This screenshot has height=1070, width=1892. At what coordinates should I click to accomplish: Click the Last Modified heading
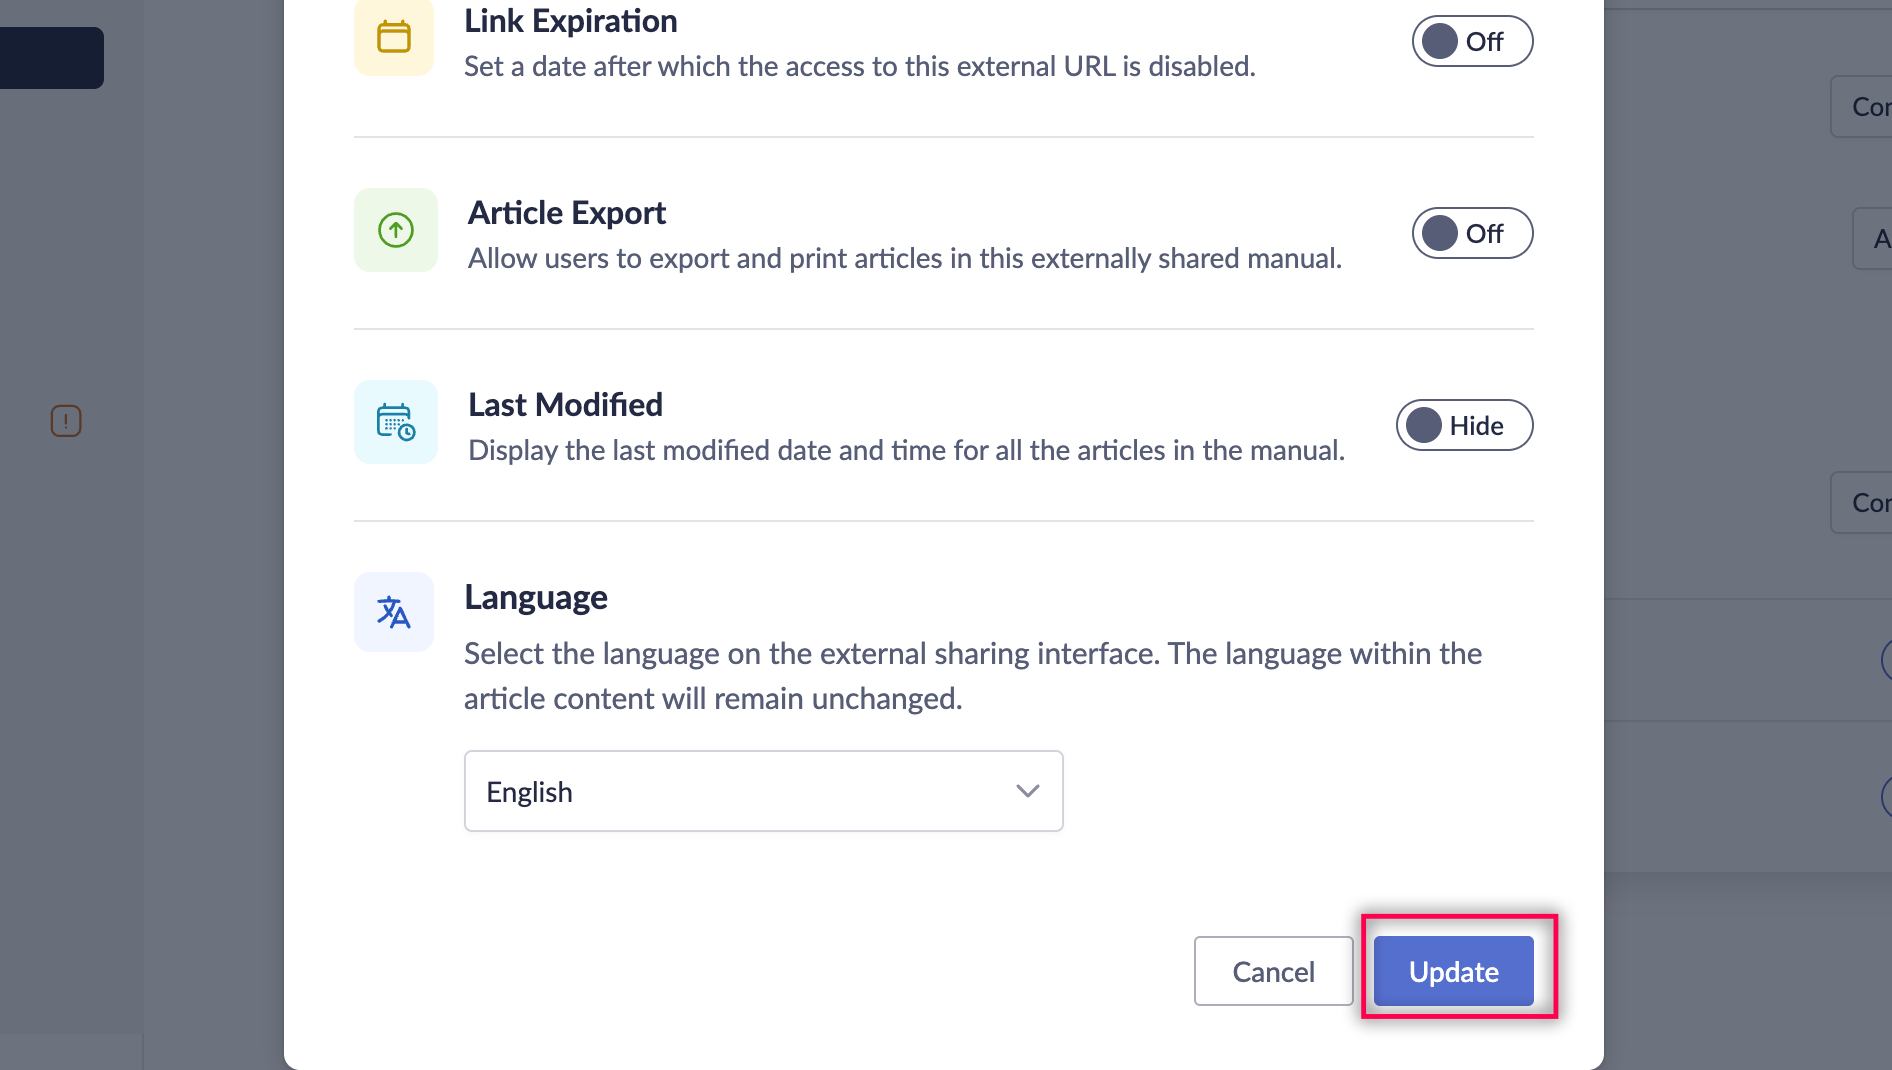point(565,405)
